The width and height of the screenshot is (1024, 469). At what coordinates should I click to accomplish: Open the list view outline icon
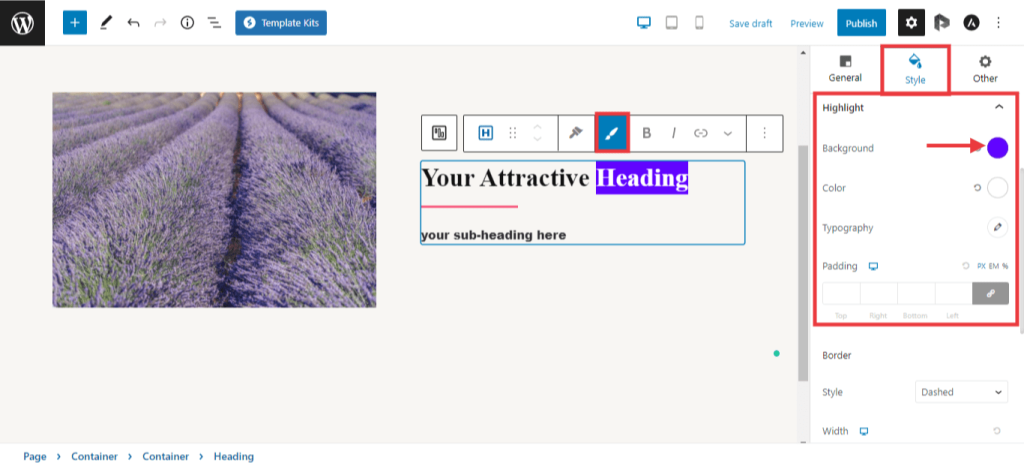[214, 22]
